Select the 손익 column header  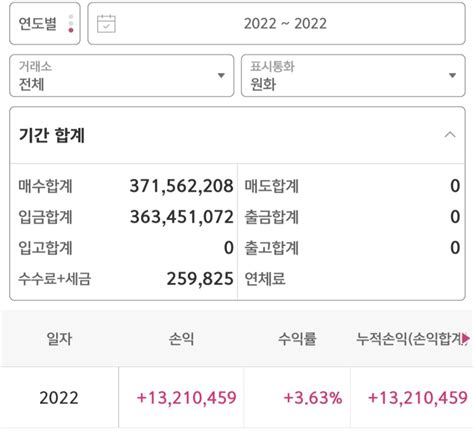(181, 339)
